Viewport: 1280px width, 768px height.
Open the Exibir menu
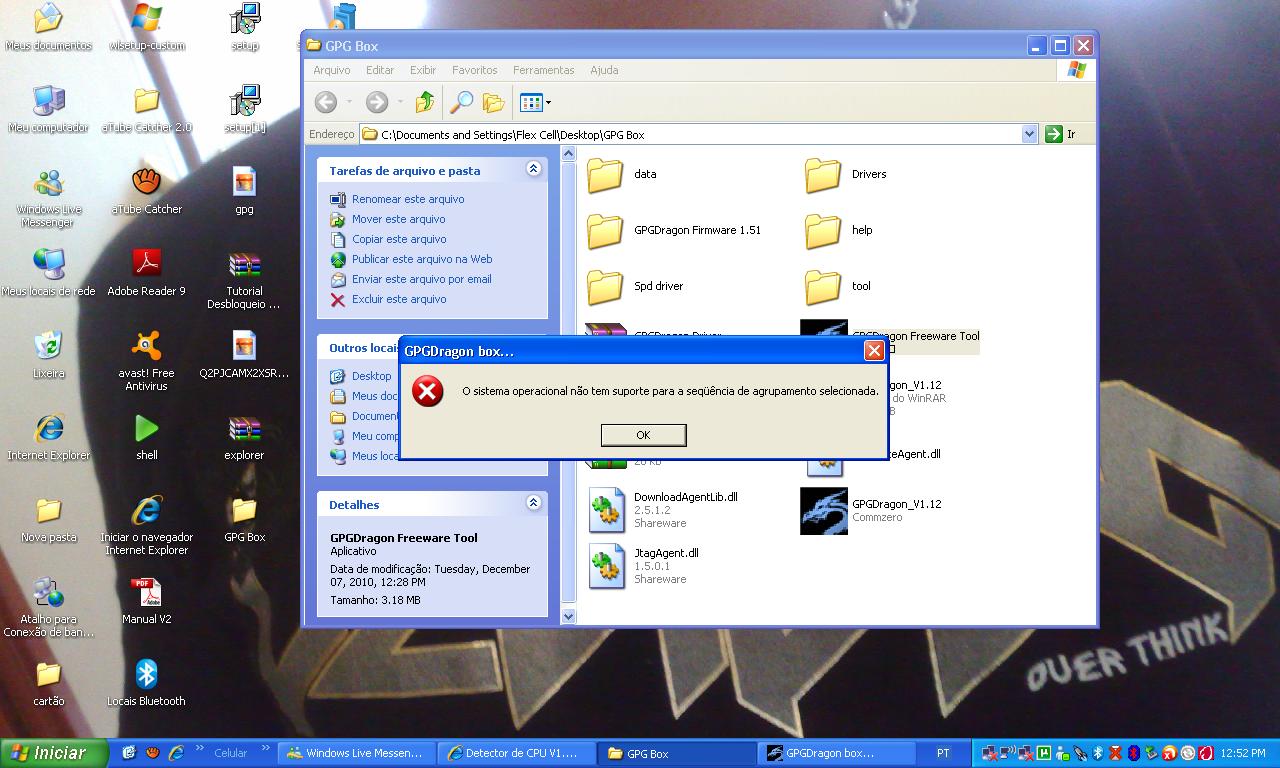coord(423,70)
